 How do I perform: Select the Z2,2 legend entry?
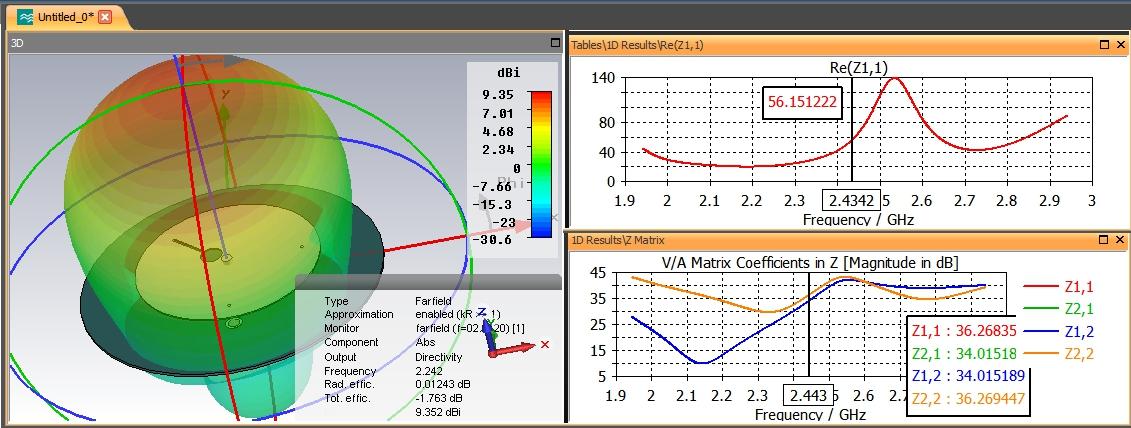point(1059,354)
